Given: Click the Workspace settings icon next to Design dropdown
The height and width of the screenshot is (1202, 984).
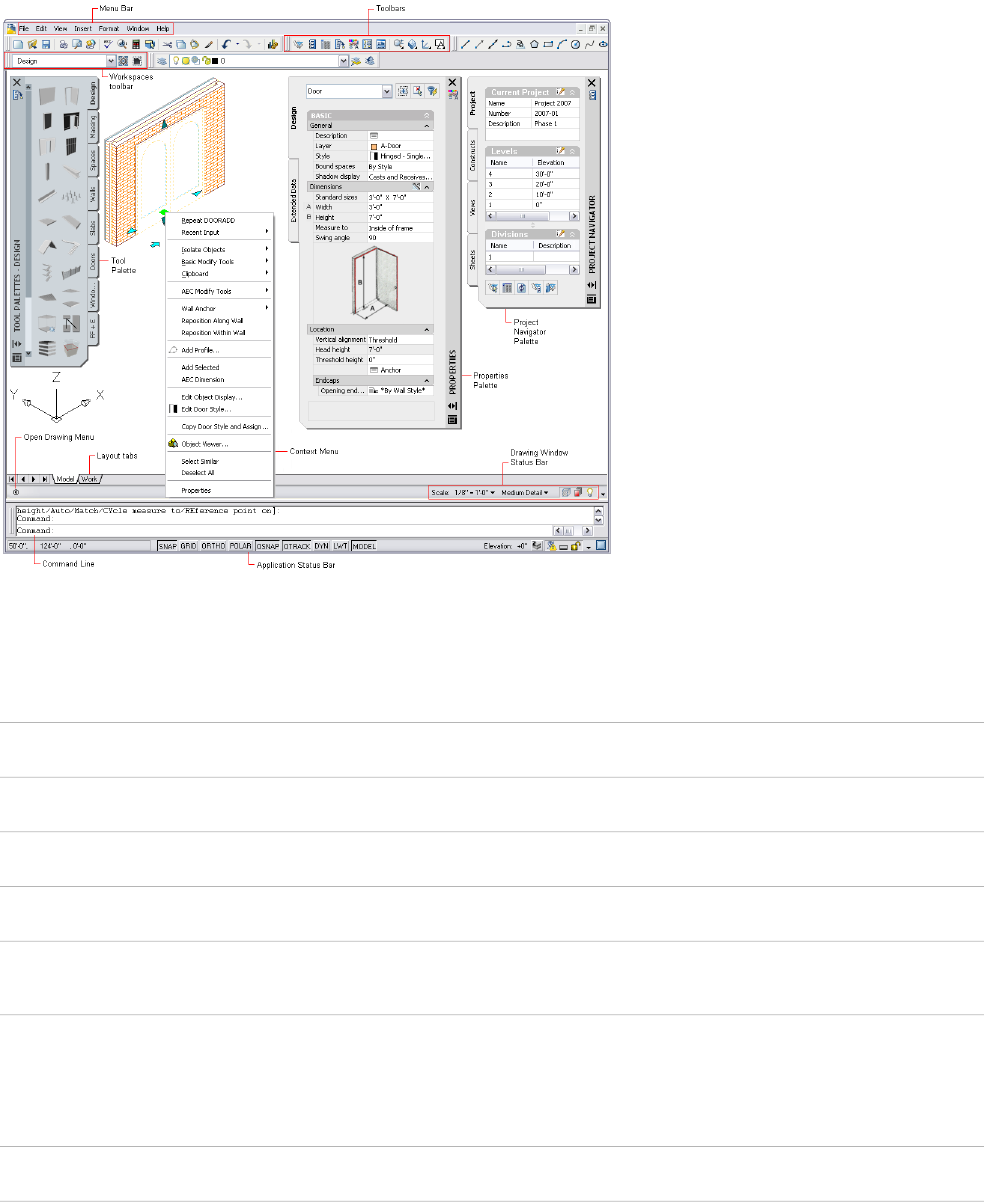Looking at the screenshot, I should [x=122, y=61].
